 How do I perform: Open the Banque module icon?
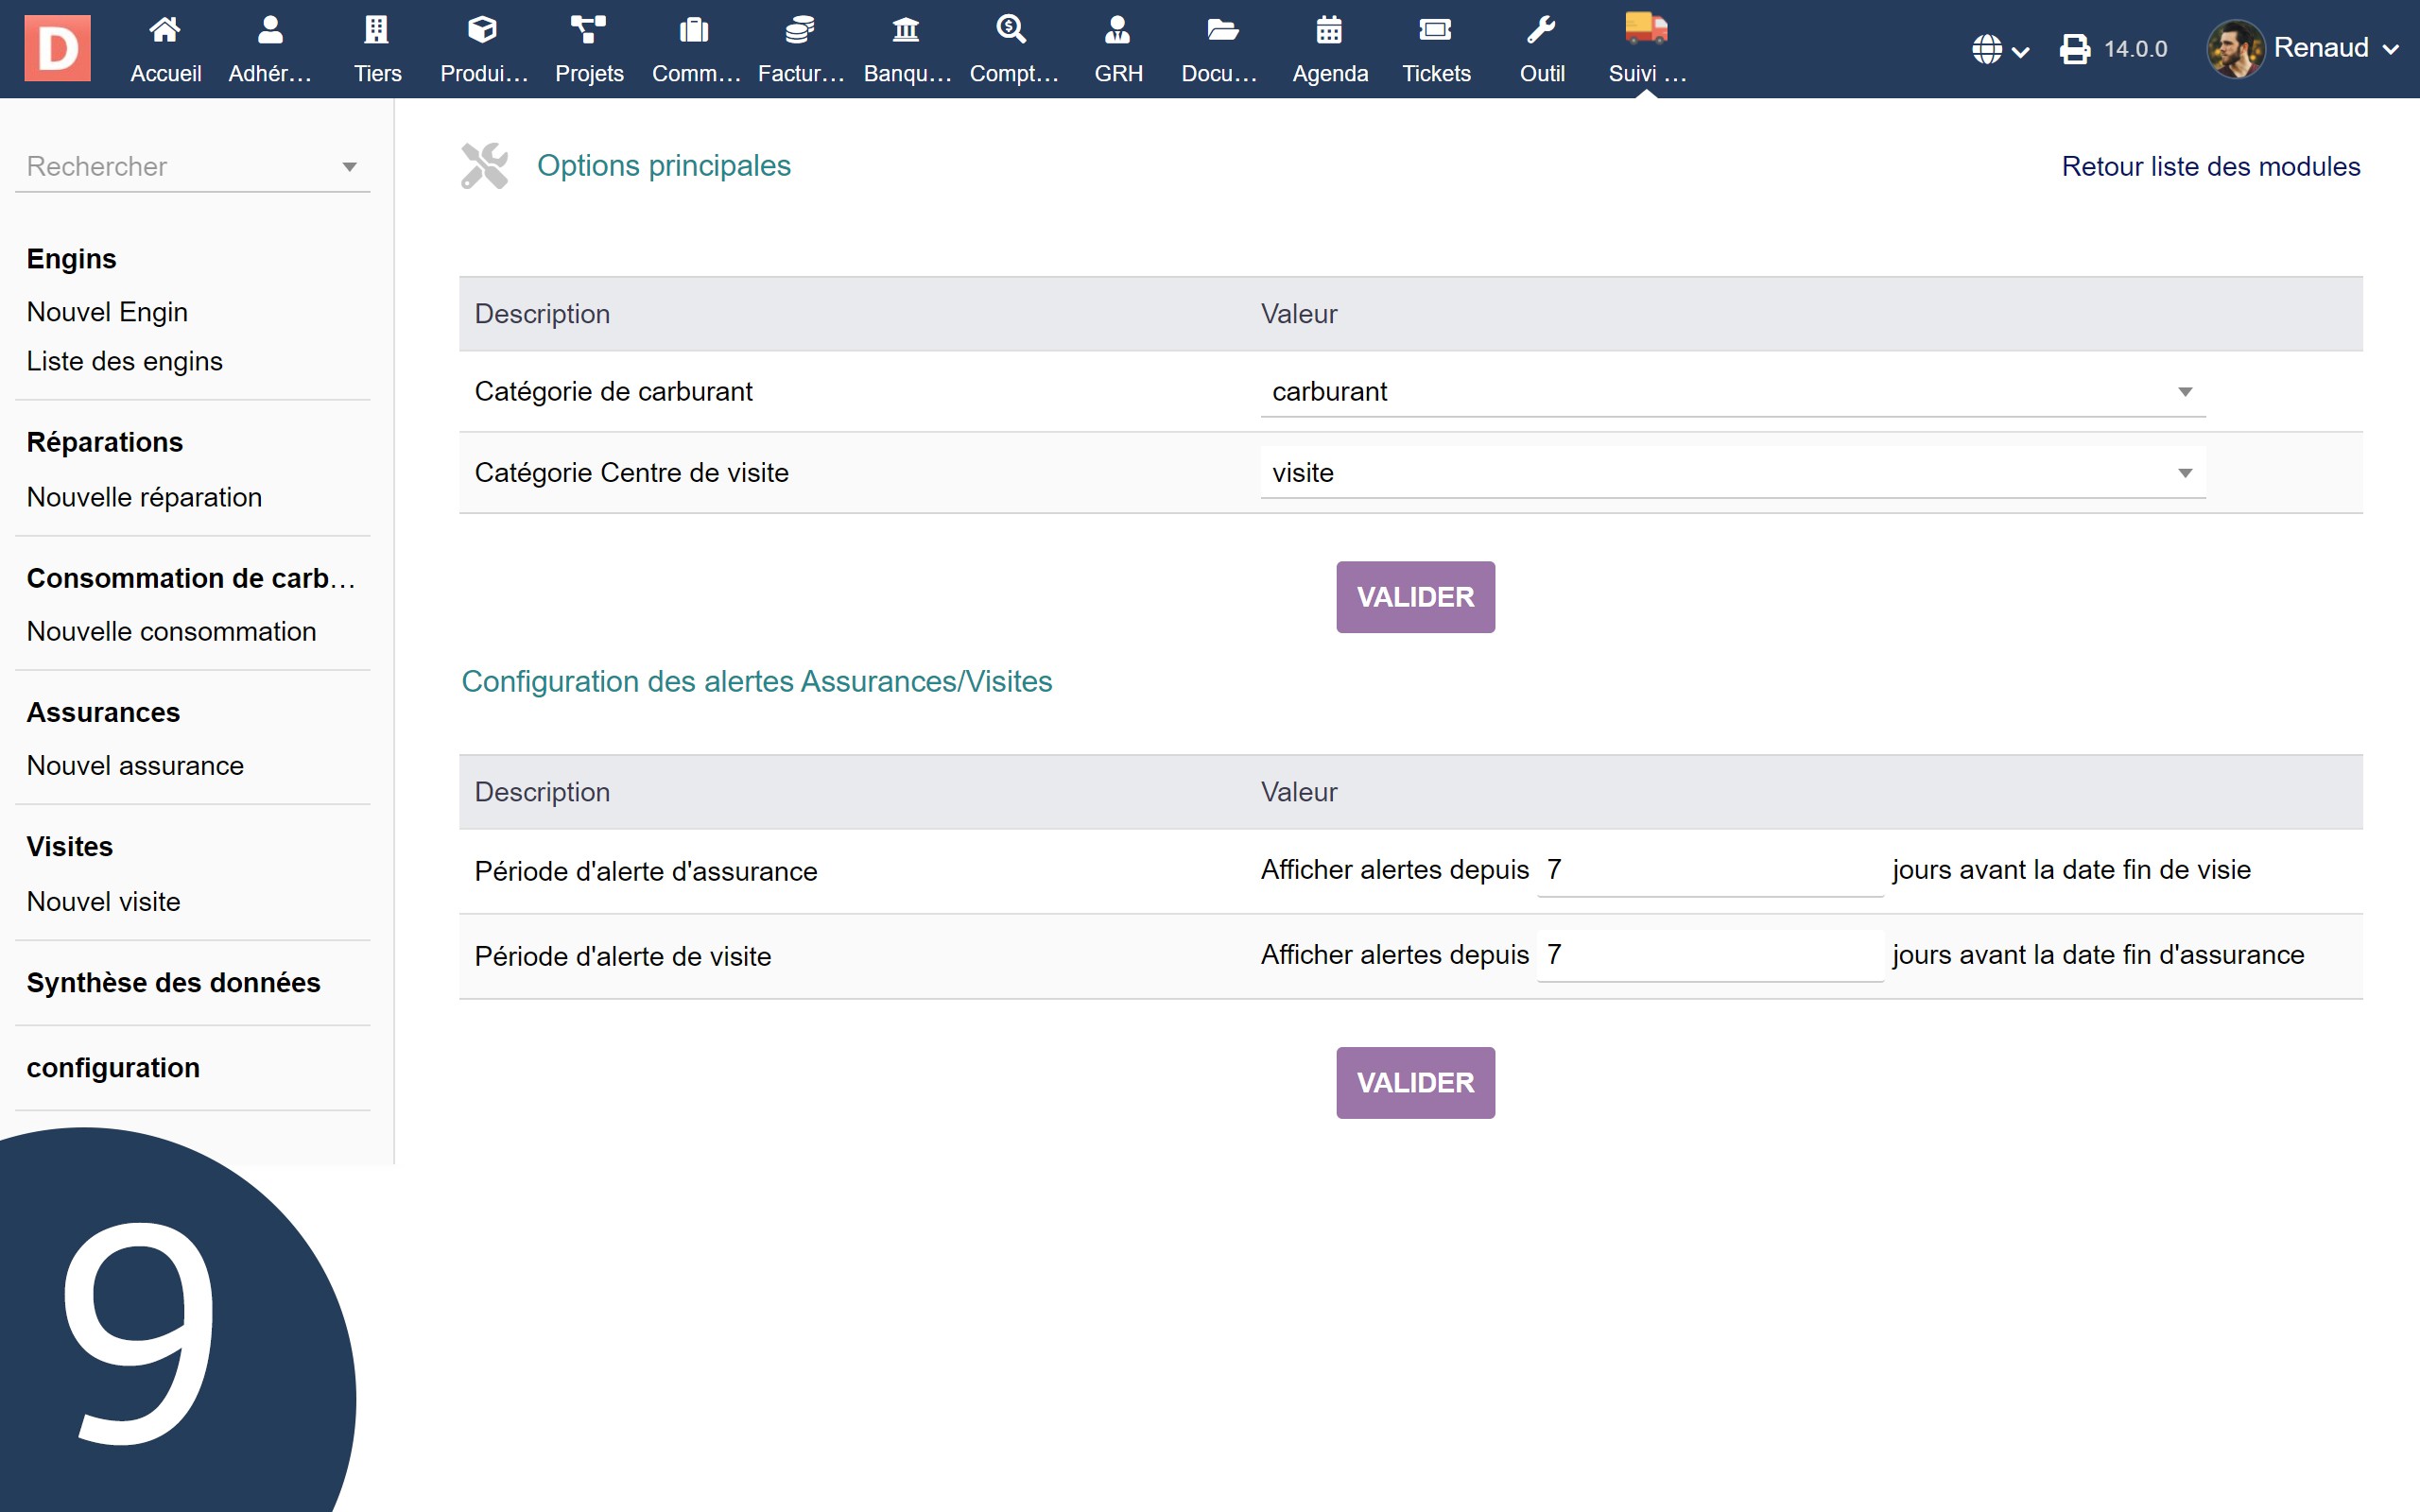pos(906,31)
